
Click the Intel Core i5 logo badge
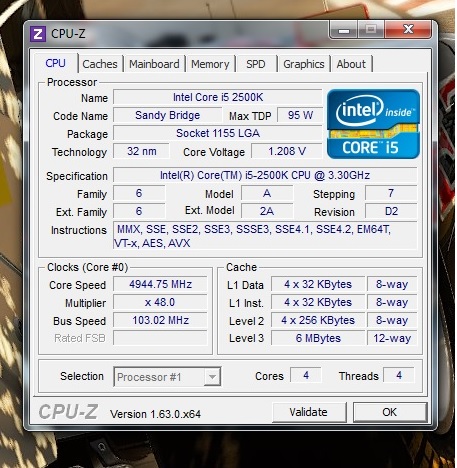[373, 124]
